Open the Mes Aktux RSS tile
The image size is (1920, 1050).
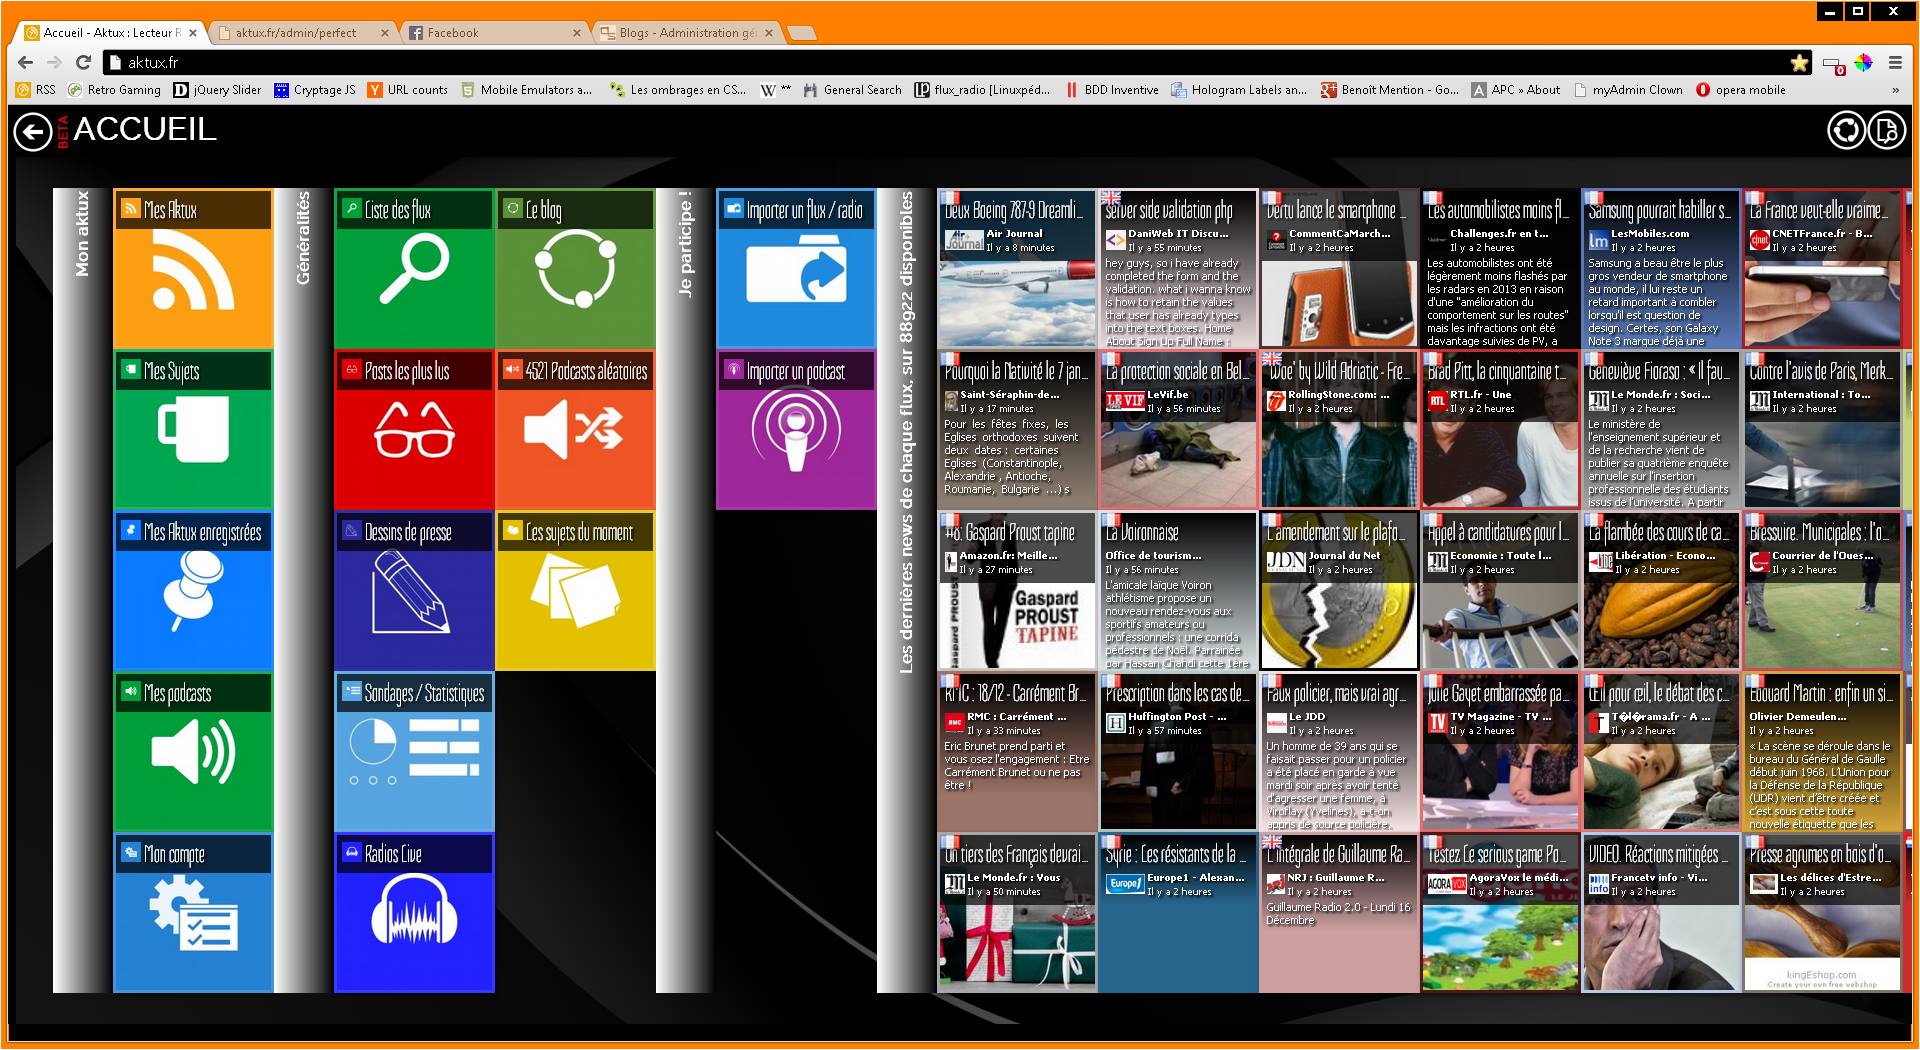pos(193,268)
